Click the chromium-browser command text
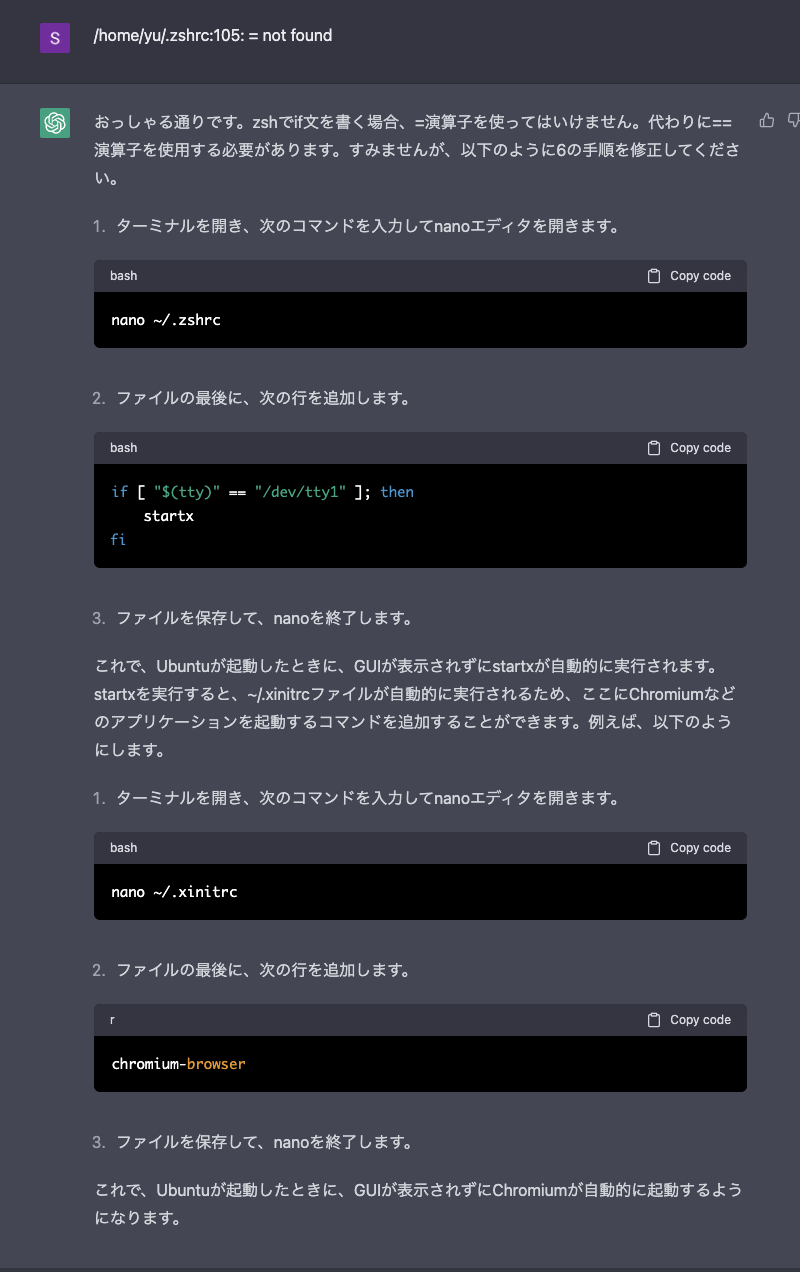800x1272 pixels. click(x=179, y=1064)
